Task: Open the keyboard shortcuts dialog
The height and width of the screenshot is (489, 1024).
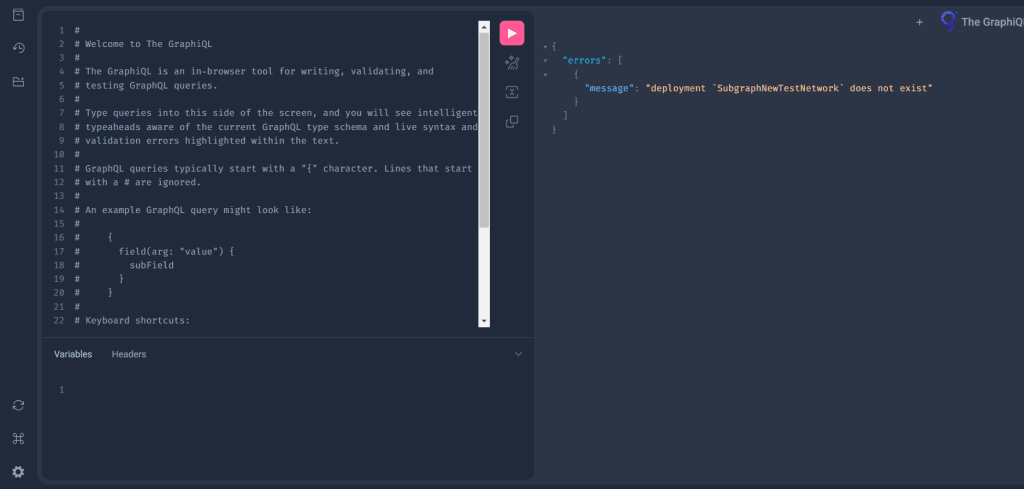Action: 18,439
